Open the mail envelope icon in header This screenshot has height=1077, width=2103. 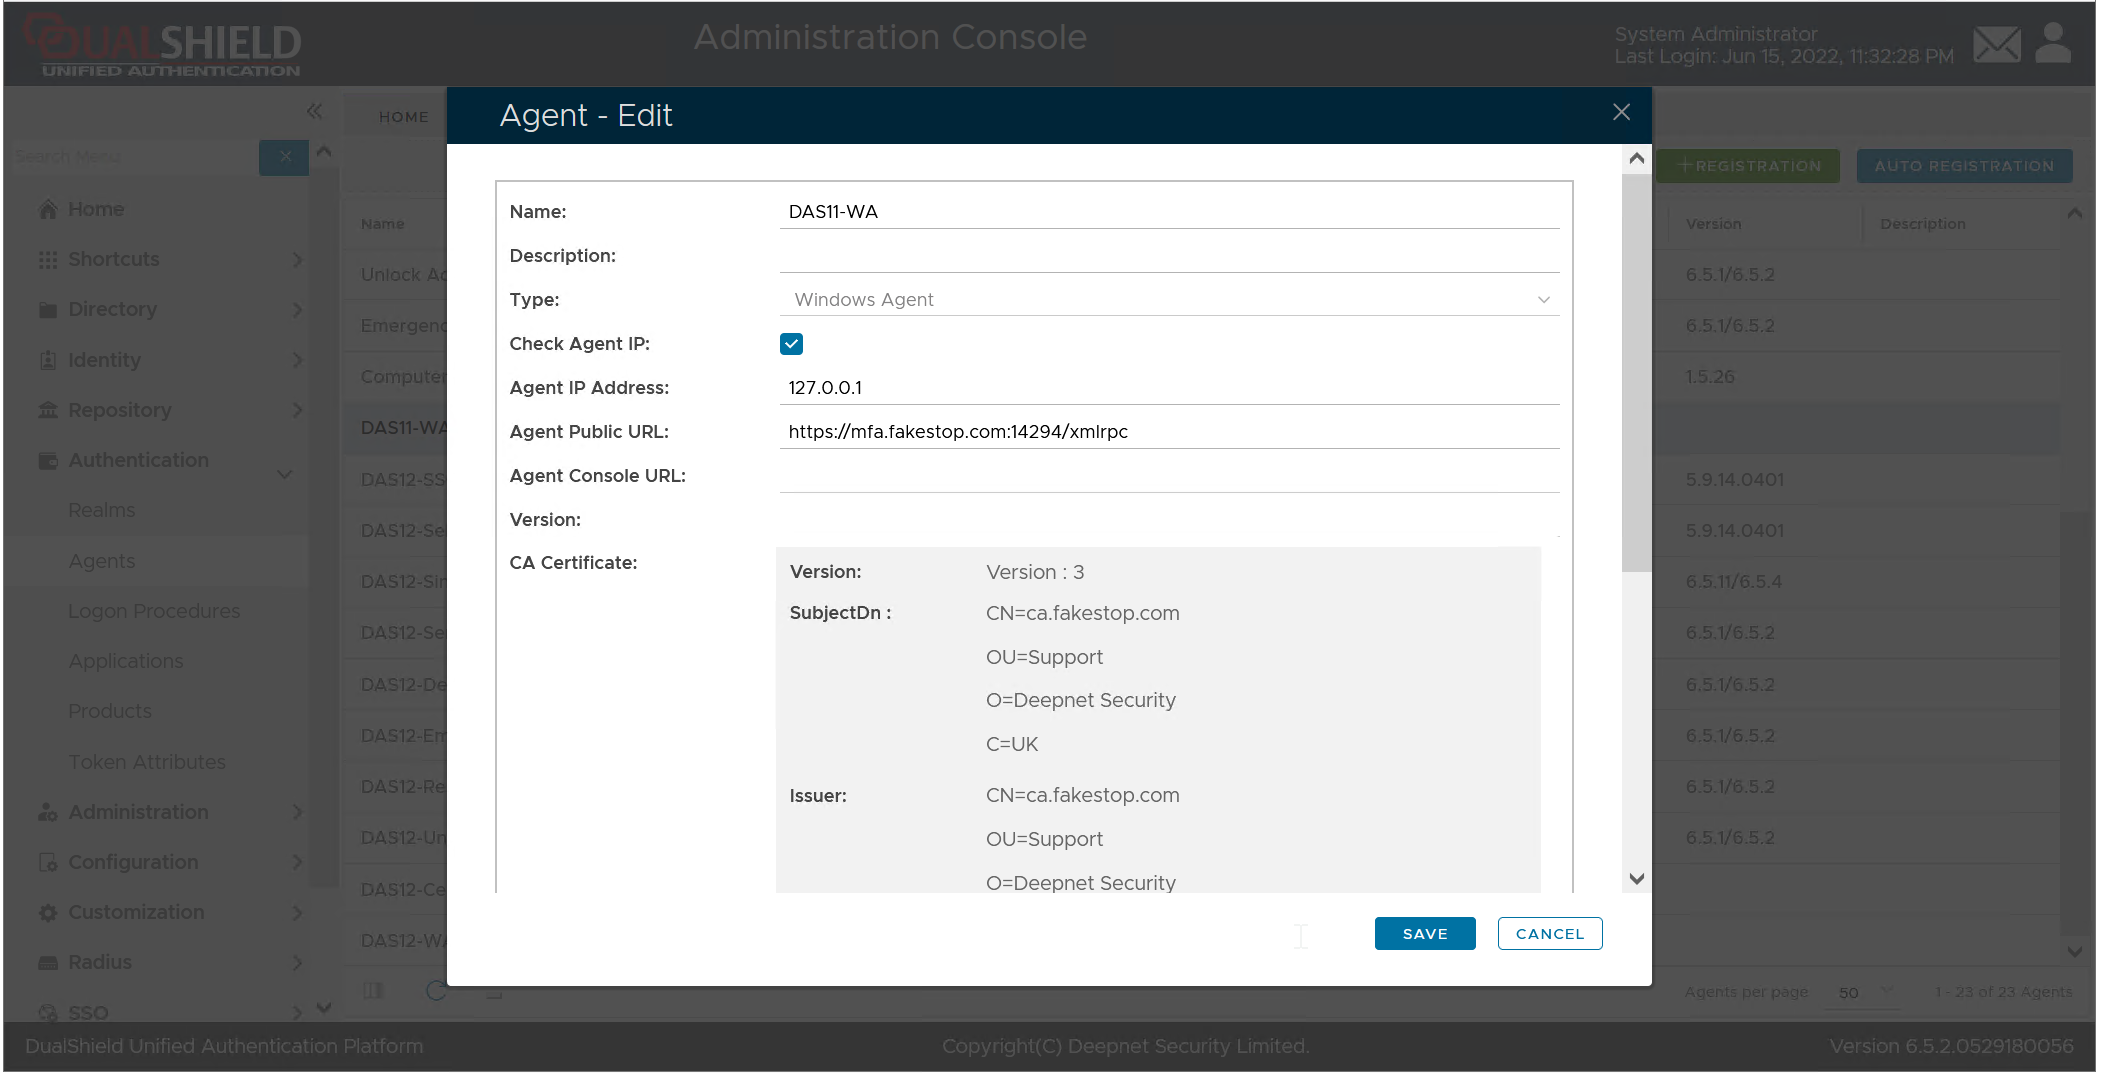point(1996,45)
